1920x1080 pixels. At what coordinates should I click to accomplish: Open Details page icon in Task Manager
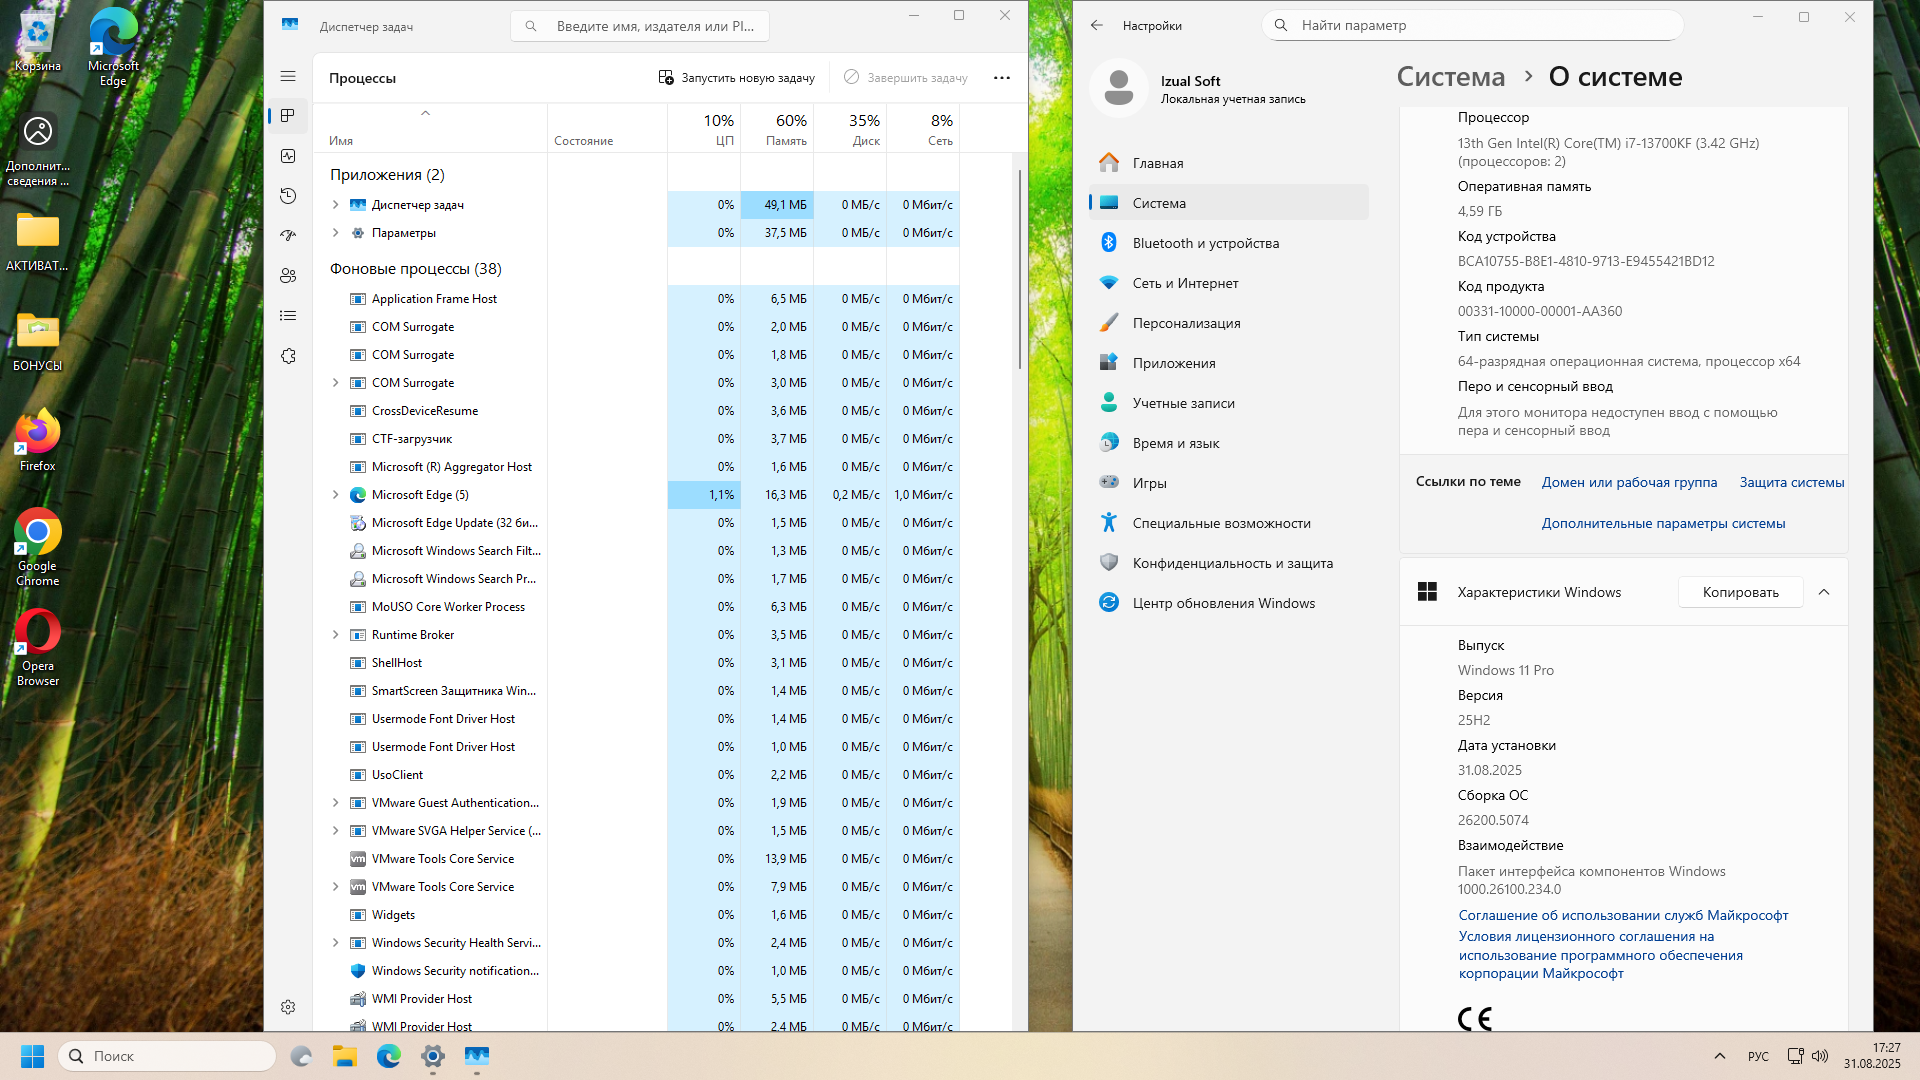click(288, 316)
